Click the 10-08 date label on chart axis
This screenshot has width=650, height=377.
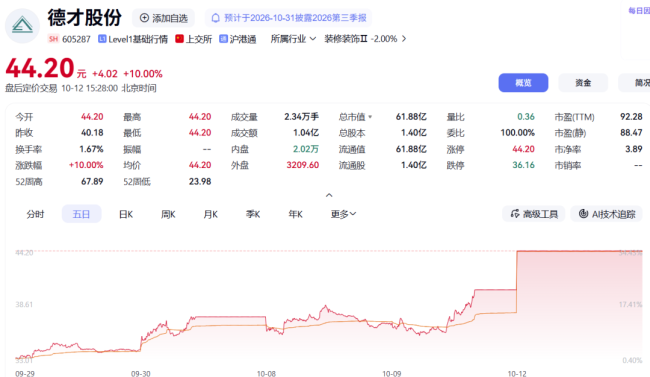(x=266, y=373)
